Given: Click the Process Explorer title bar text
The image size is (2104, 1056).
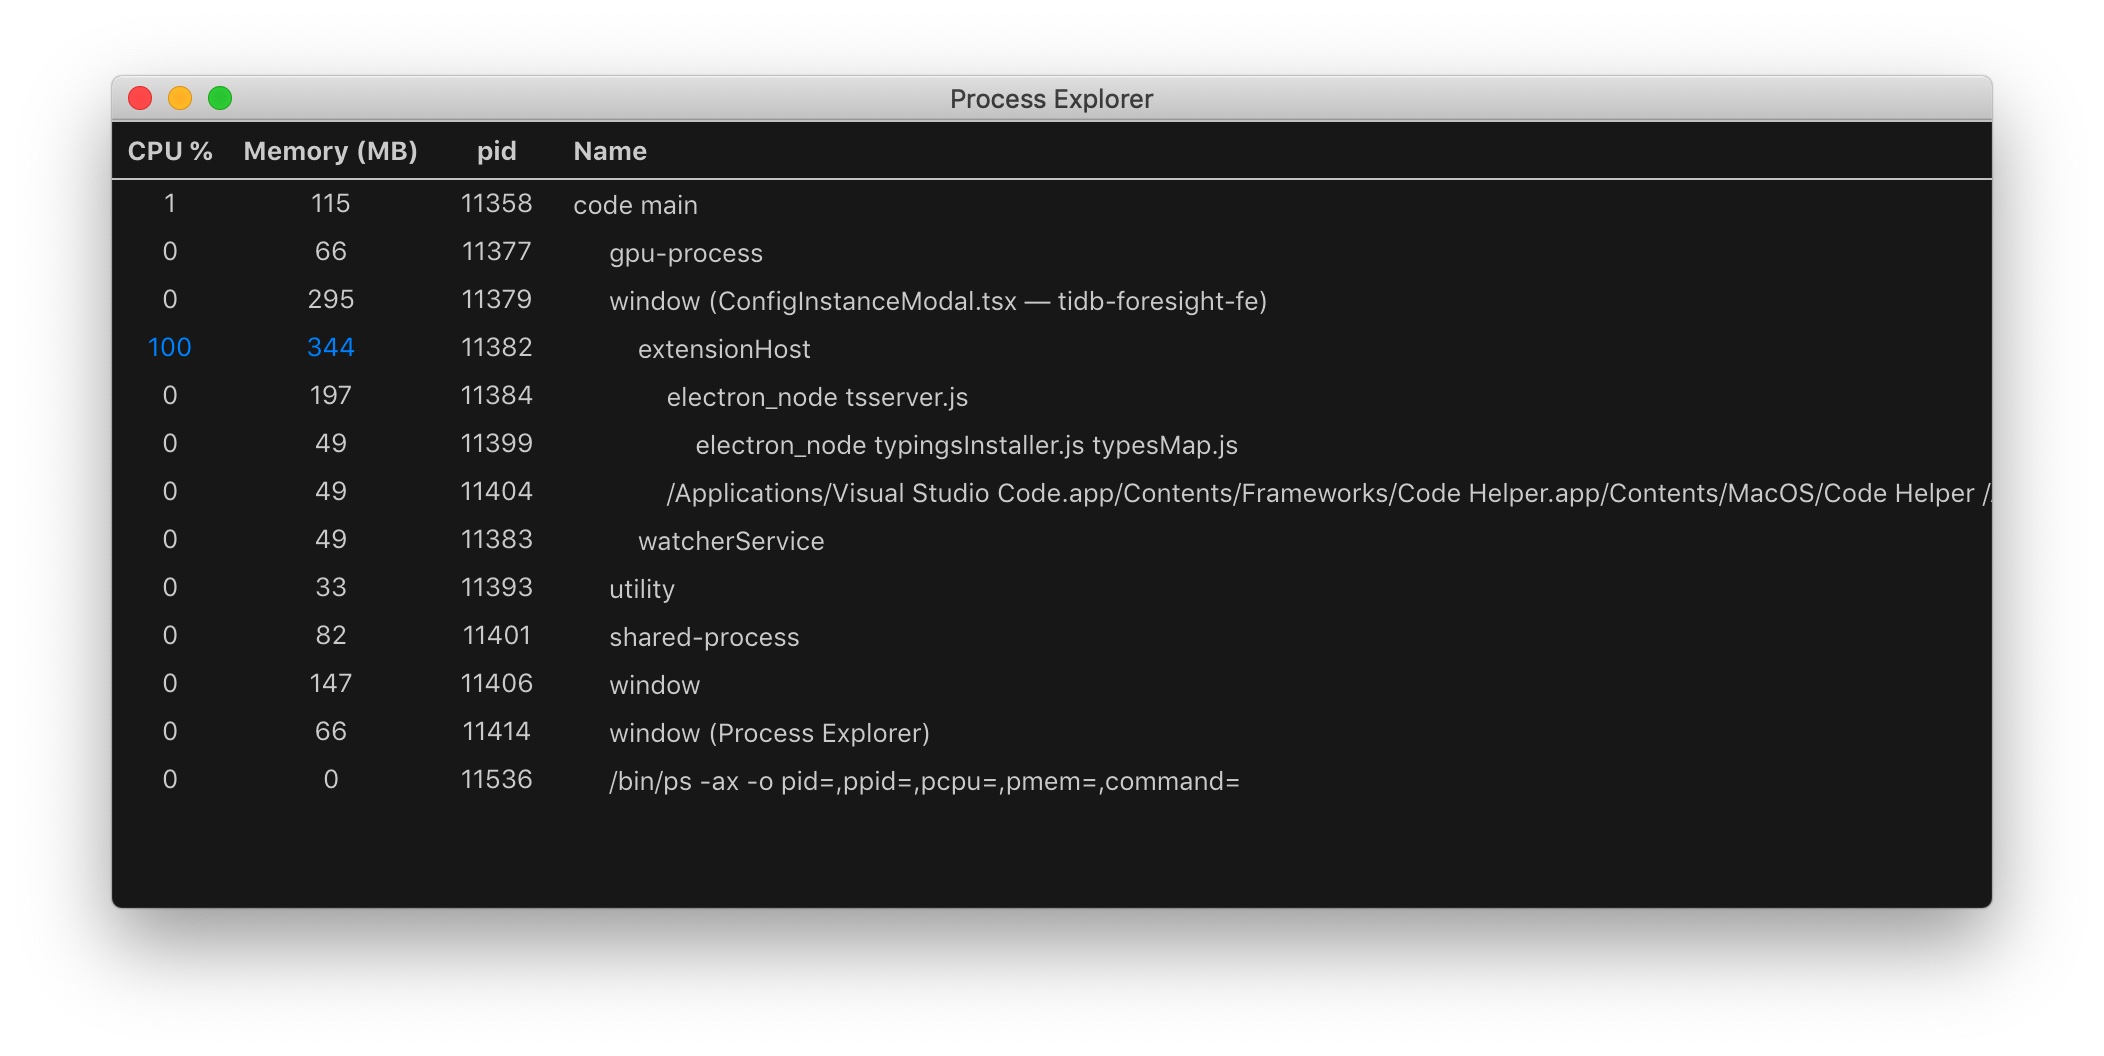Looking at the screenshot, I should coord(1051,98).
